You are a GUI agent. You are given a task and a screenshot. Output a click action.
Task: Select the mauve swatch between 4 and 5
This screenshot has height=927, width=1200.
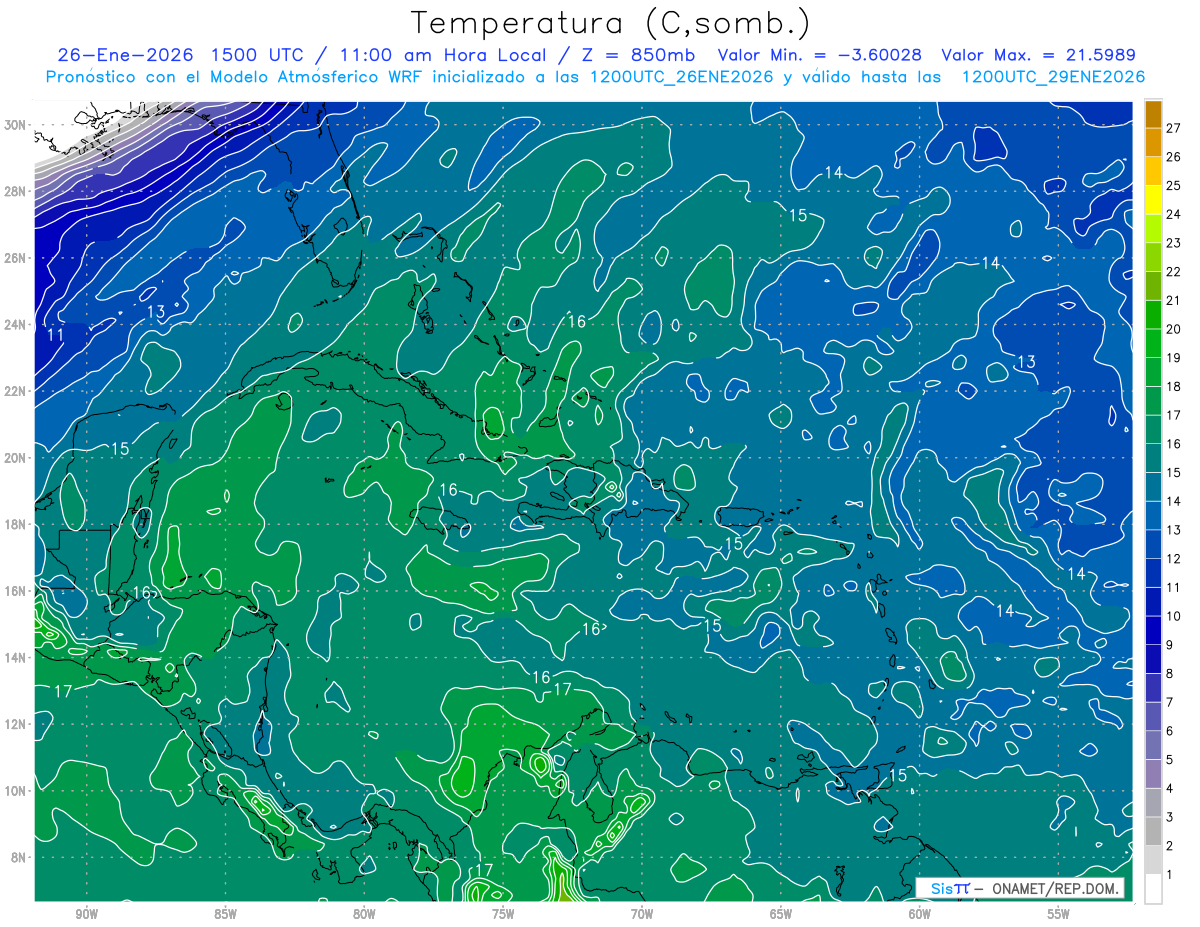click(x=1153, y=774)
